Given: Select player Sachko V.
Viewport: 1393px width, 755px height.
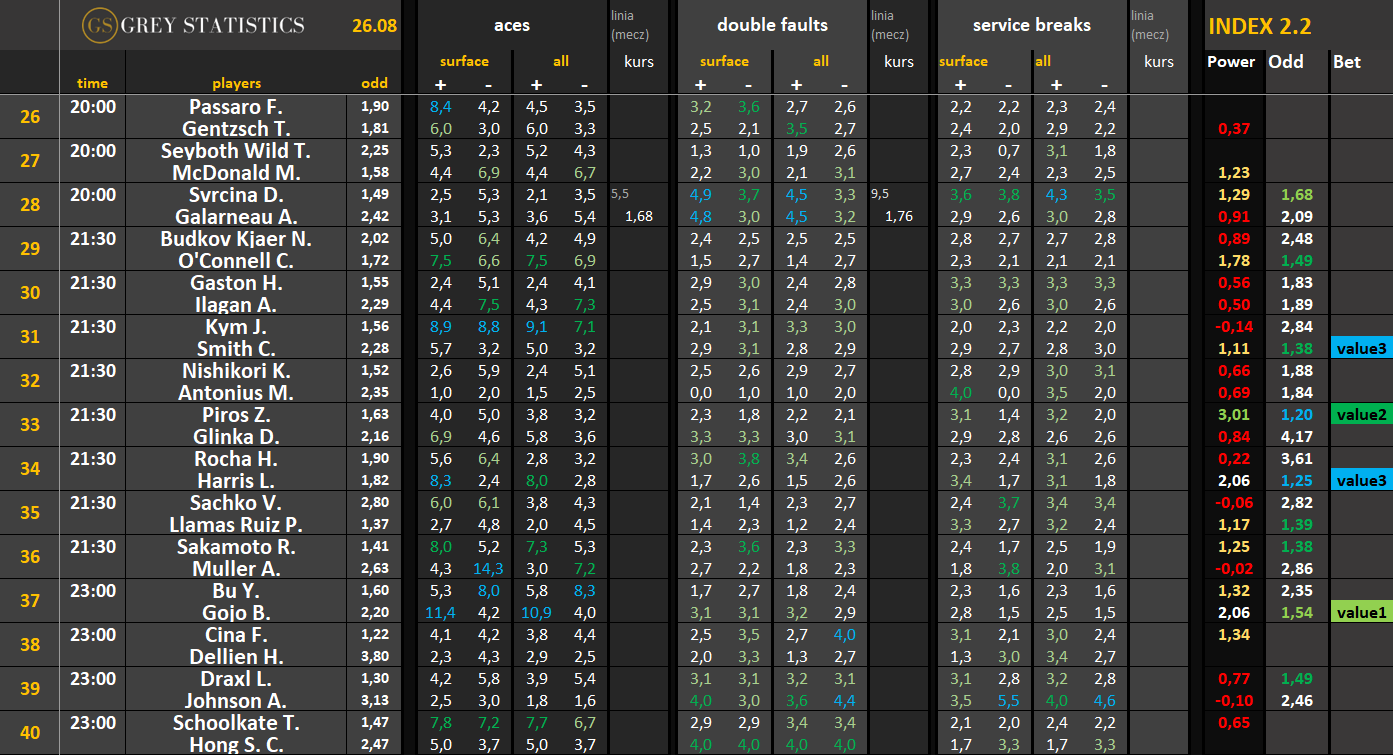Looking at the screenshot, I should [236, 502].
